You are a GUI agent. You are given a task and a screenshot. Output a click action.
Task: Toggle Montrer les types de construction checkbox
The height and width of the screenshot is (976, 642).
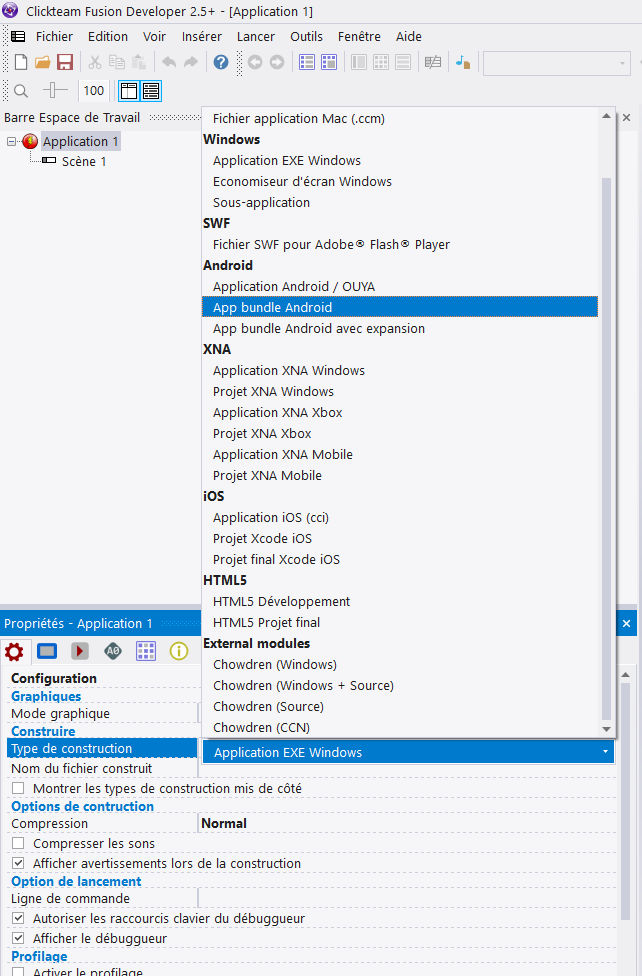tap(19, 789)
